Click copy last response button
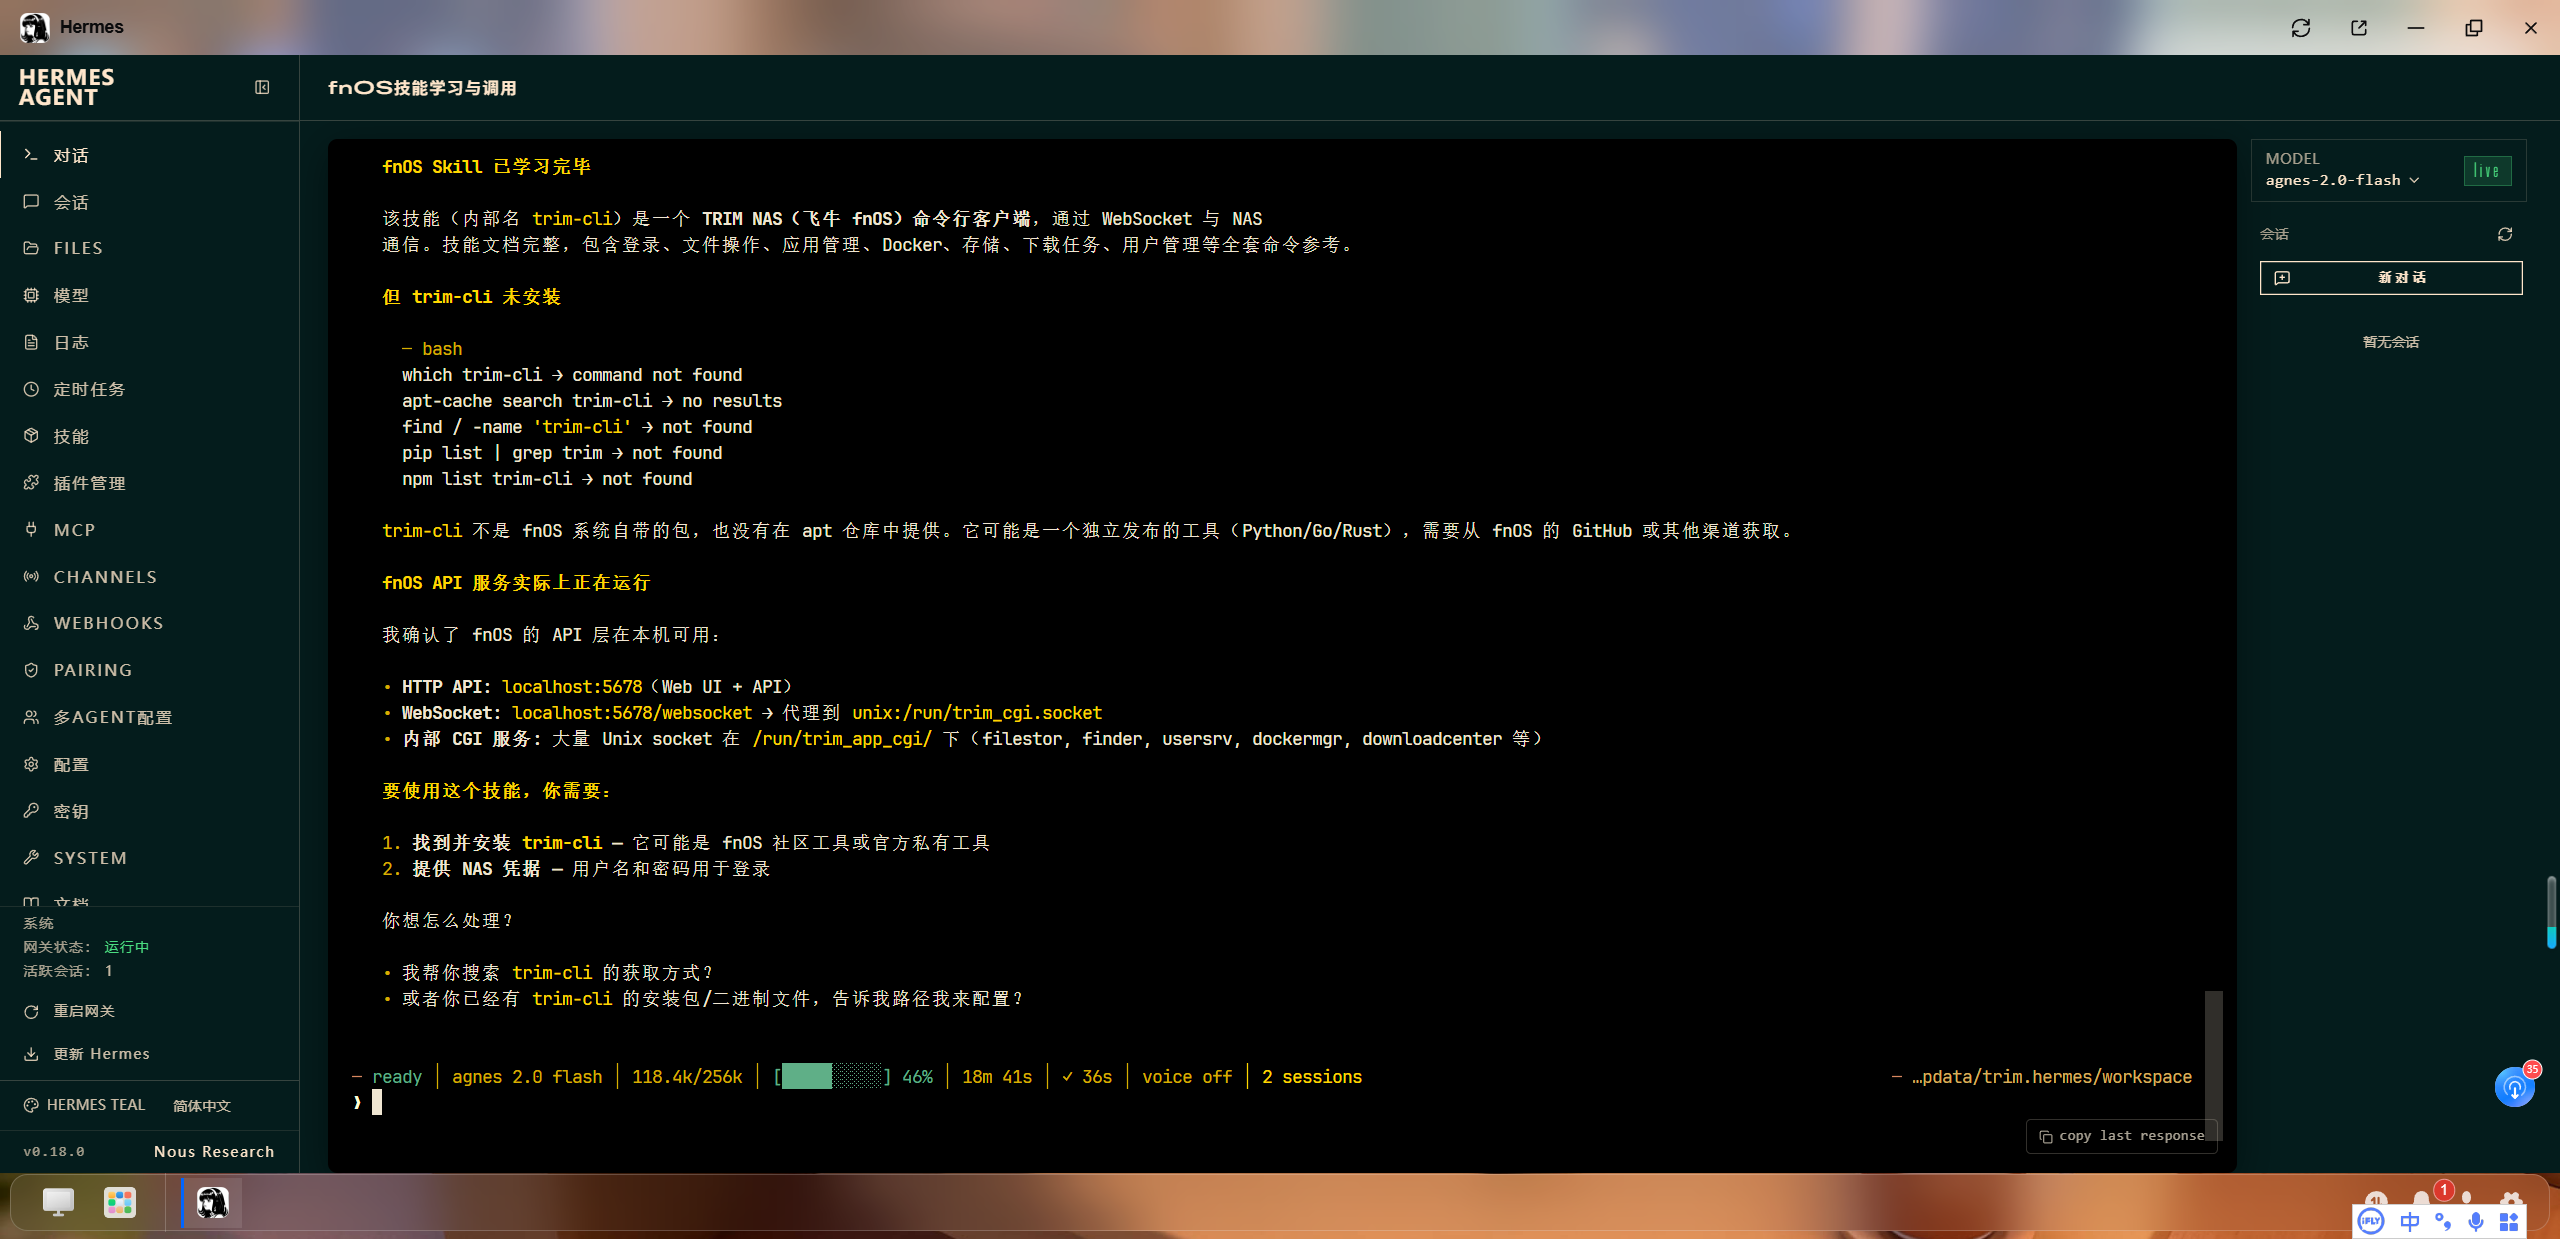 point(2121,1136)
